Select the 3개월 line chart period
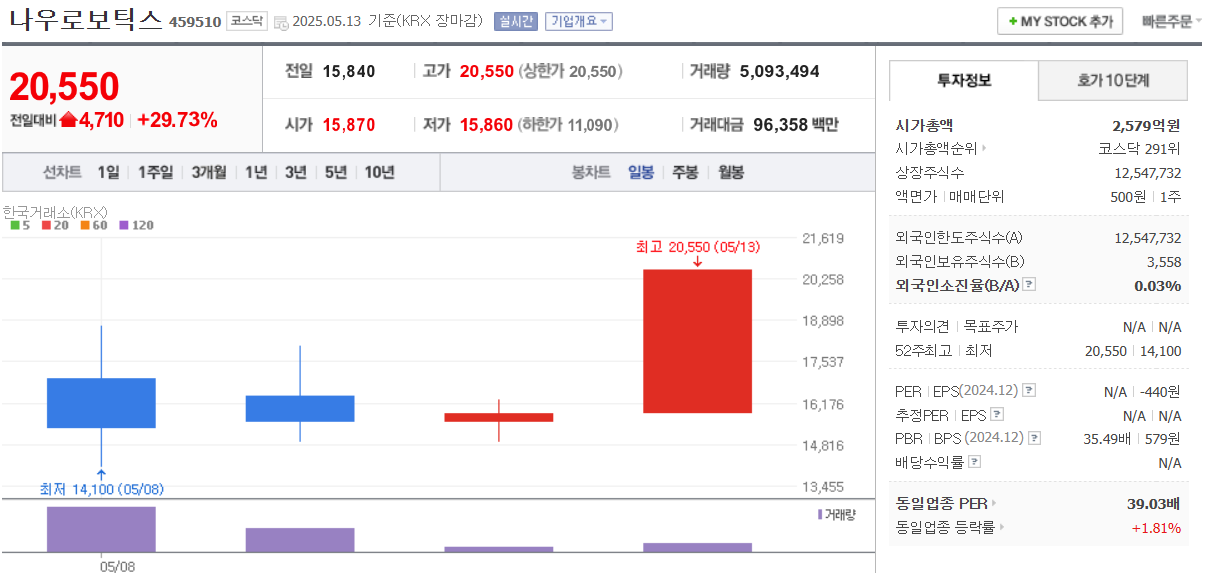 209,172
